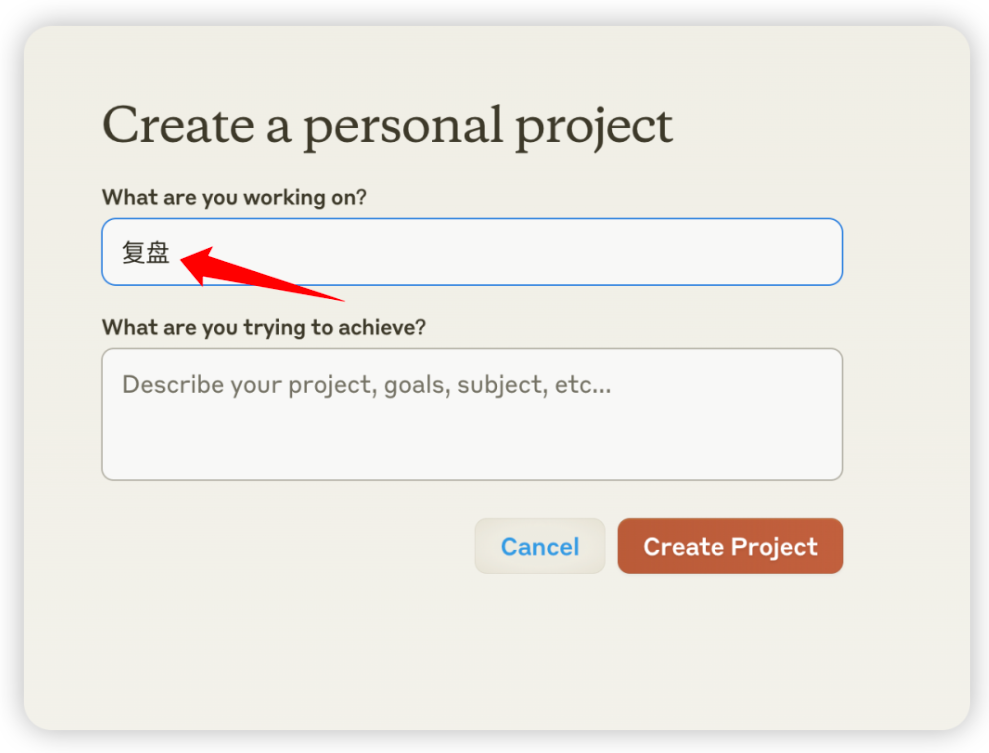The width and height of the screenshot is (989, 753).
Task: Click the 盘 character in the name field
Action: click(158, 252)
